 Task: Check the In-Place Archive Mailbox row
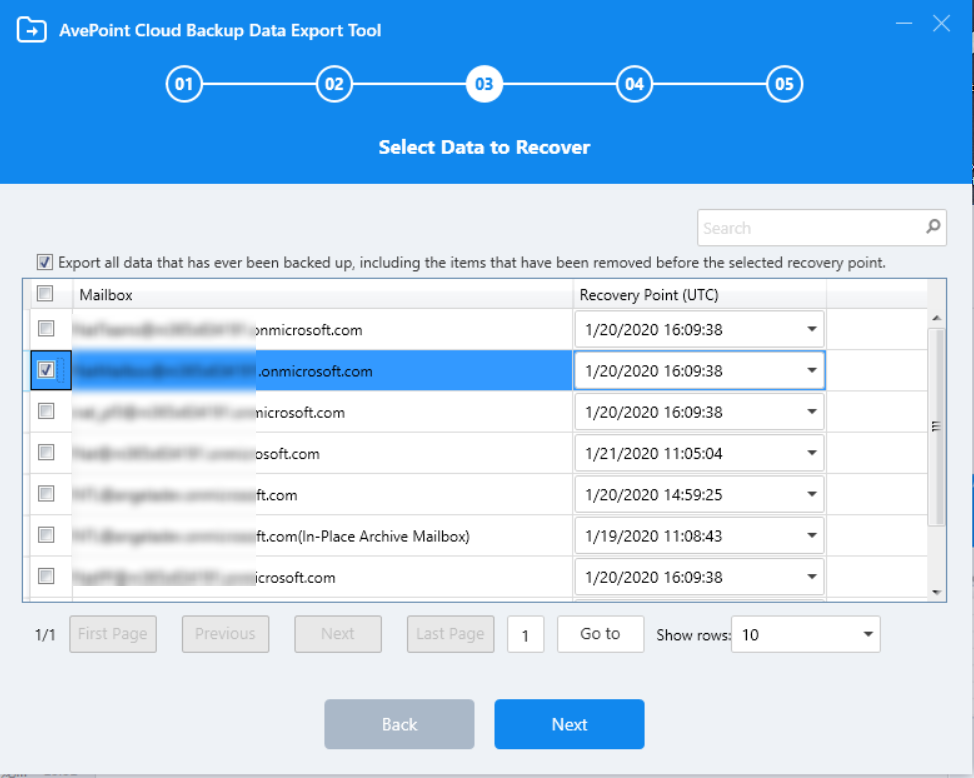pyautogui.click(x=44, y=536)
